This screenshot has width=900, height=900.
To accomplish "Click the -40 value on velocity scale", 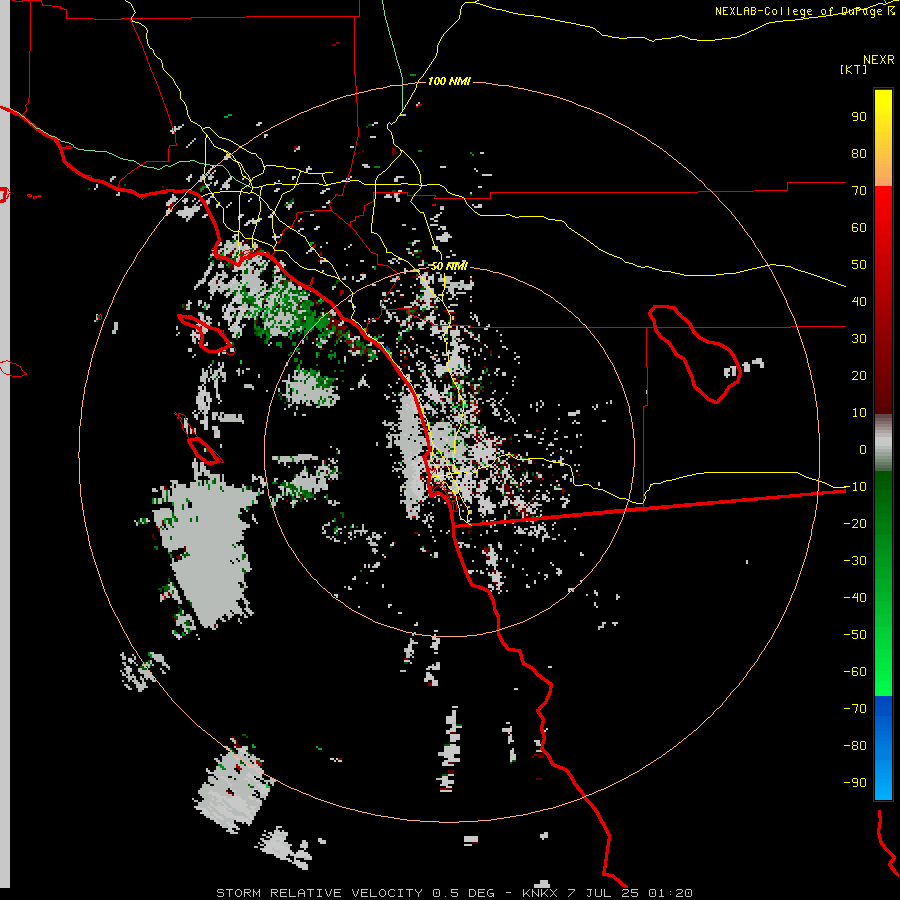I will tap(855, 598).
